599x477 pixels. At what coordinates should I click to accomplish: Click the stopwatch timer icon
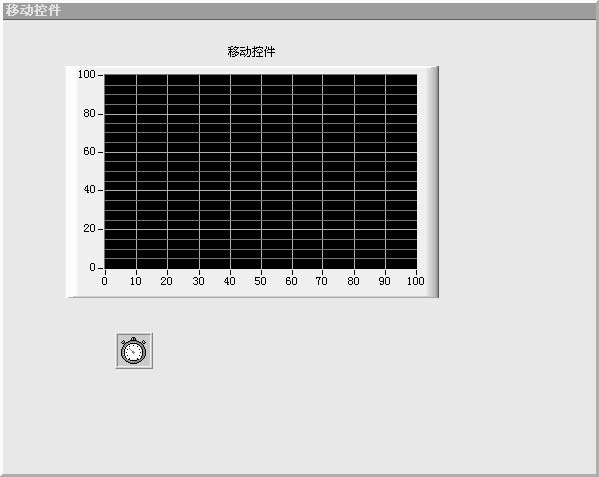(x=134, y=351)
